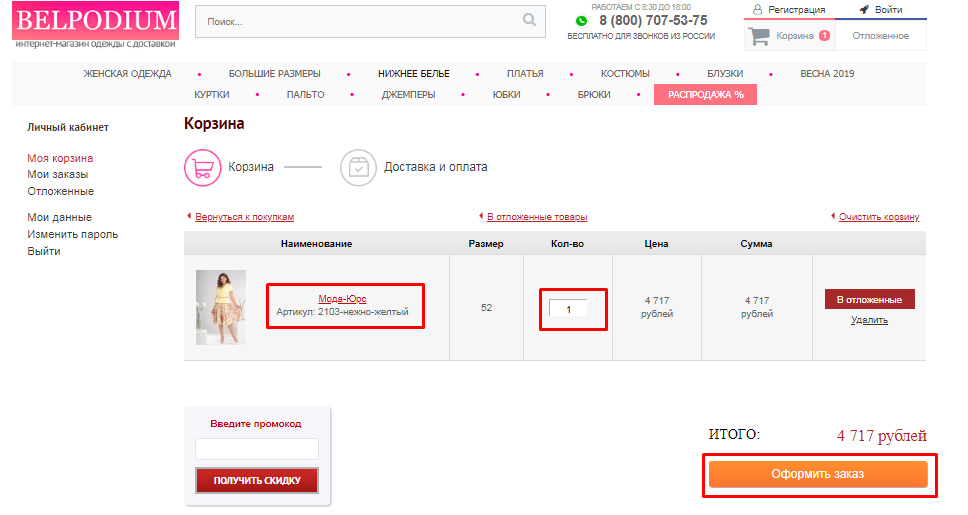Click Удалить to remove item
The image size is (968, 515).
869,320
